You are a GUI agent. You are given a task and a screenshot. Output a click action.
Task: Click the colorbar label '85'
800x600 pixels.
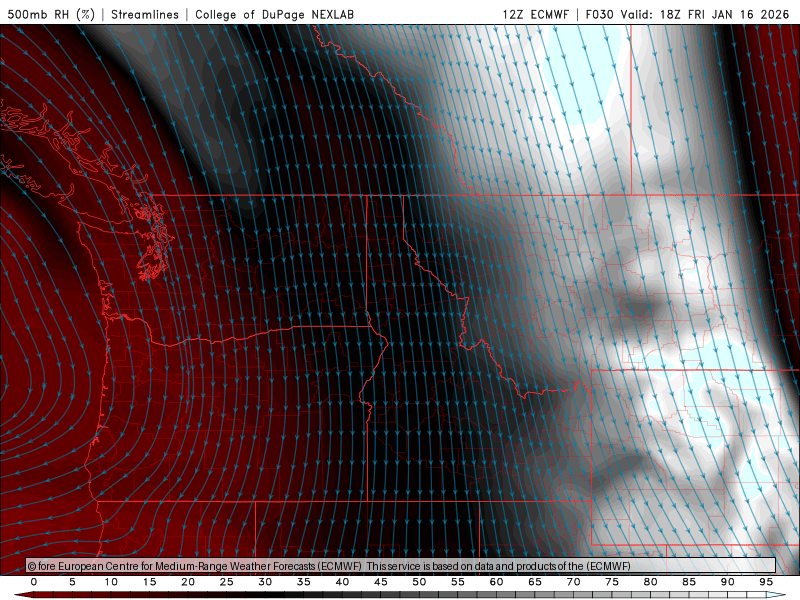pos(689,582)
